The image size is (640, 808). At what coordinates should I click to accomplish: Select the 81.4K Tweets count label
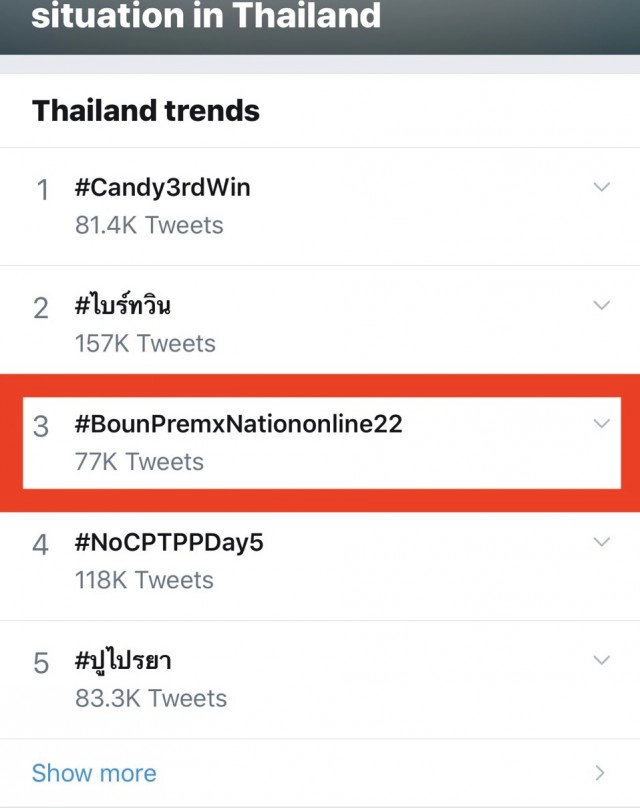click(x=151, y=226)
